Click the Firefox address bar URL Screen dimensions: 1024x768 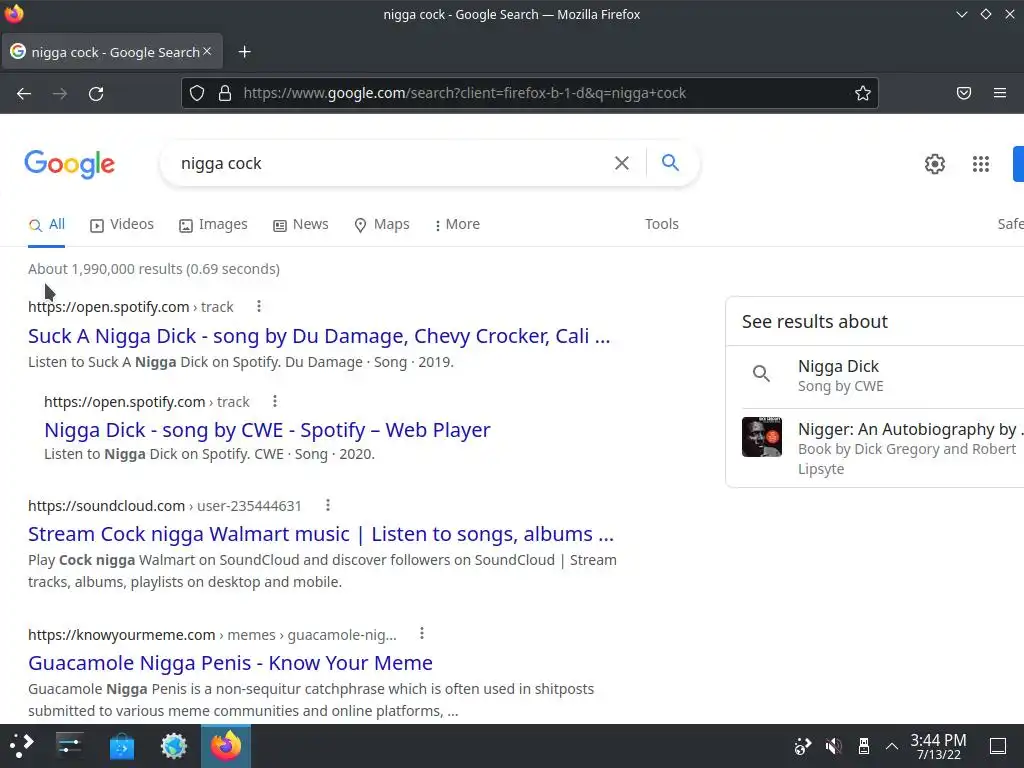(464, 93)
